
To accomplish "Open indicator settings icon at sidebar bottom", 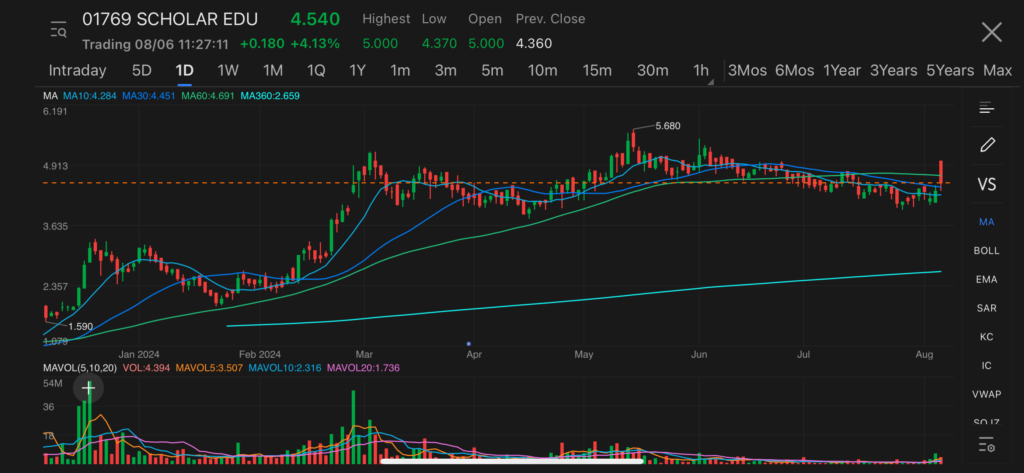I will point(986,445).
